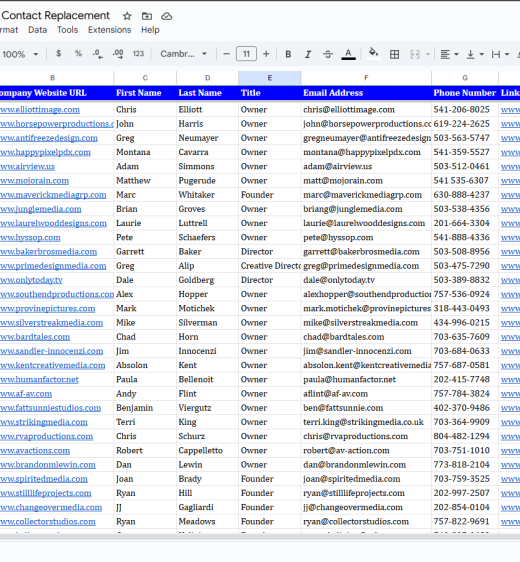
Task: Select cell containing Cappelletto
Action: (x=207, y=451)
